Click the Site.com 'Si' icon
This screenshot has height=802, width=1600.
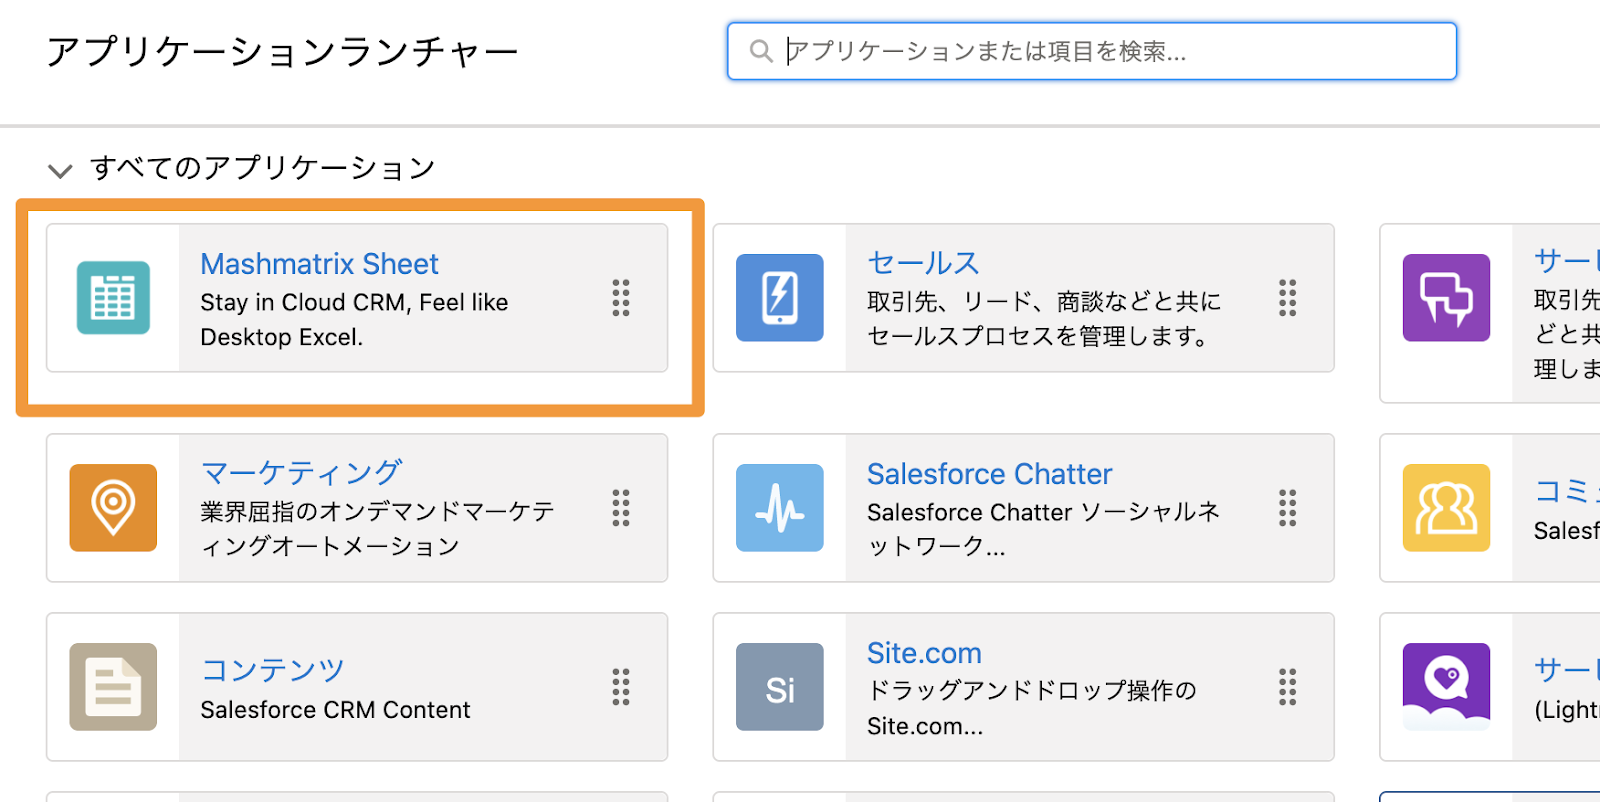point(780,687)
